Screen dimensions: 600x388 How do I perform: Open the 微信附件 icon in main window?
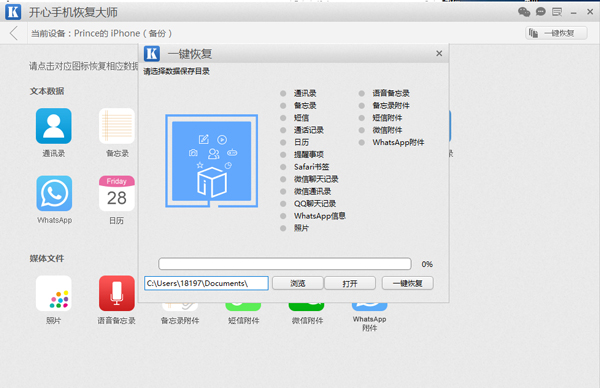click(x=307, y=307)
